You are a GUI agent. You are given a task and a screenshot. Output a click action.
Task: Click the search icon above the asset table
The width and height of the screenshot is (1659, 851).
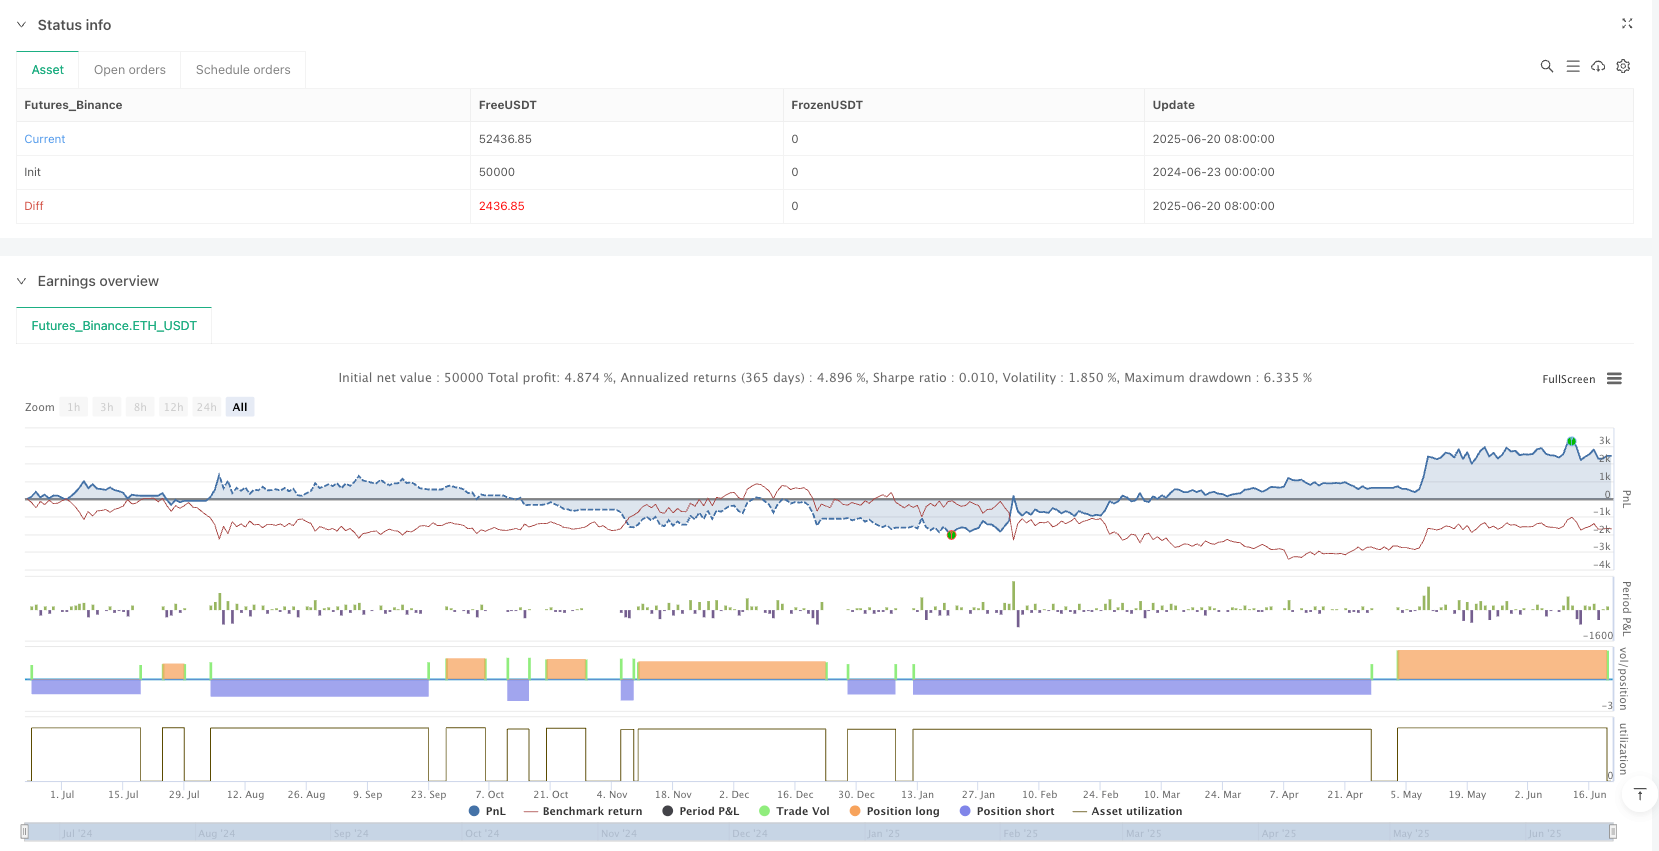[1546, 66]
